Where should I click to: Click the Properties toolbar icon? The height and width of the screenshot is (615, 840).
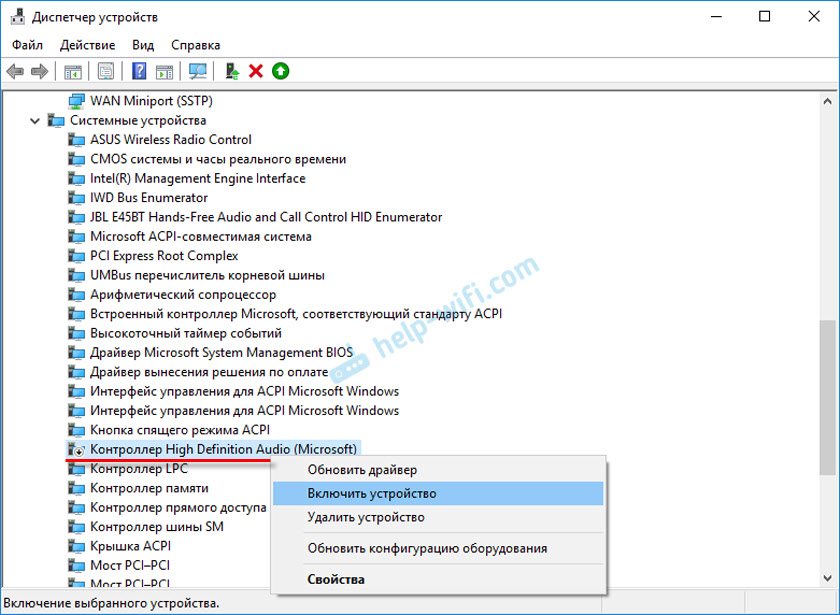tap(104, 71)
